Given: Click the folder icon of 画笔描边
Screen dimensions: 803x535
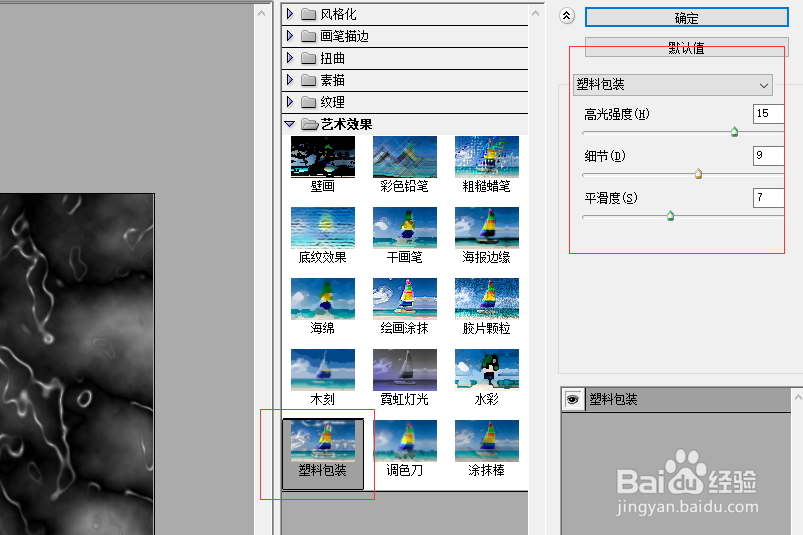Looking at the screenshot, I should tap(308, 36).
